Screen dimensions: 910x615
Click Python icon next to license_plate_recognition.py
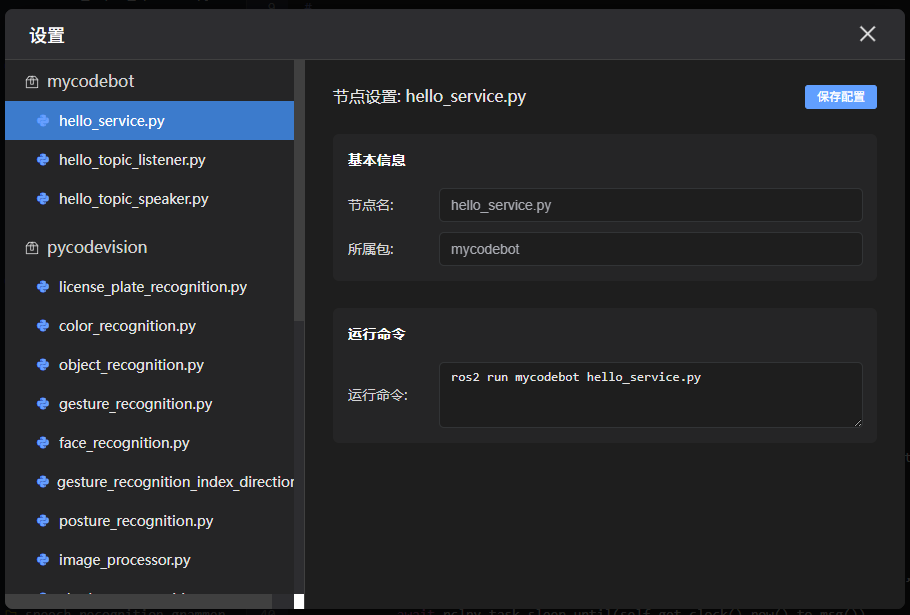(43, 287)
